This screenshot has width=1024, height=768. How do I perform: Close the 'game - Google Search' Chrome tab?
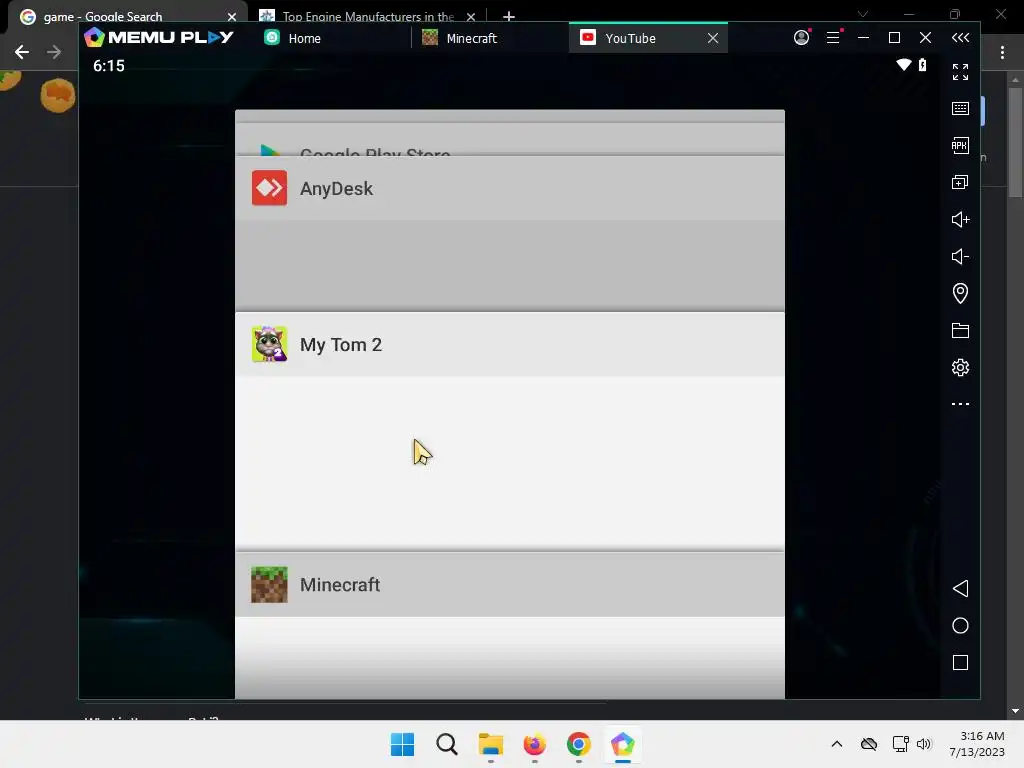click(x=231, y=16)
